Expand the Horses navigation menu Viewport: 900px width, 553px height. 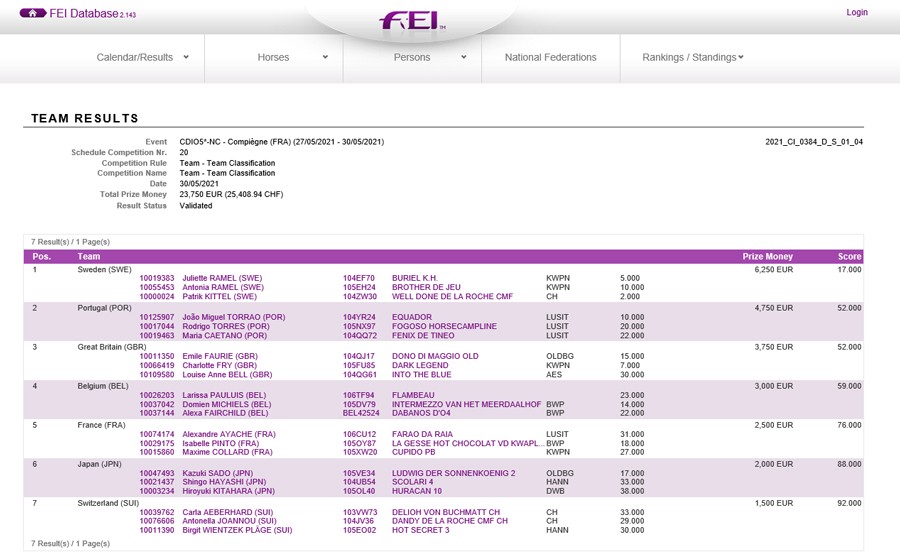[292, 58]
